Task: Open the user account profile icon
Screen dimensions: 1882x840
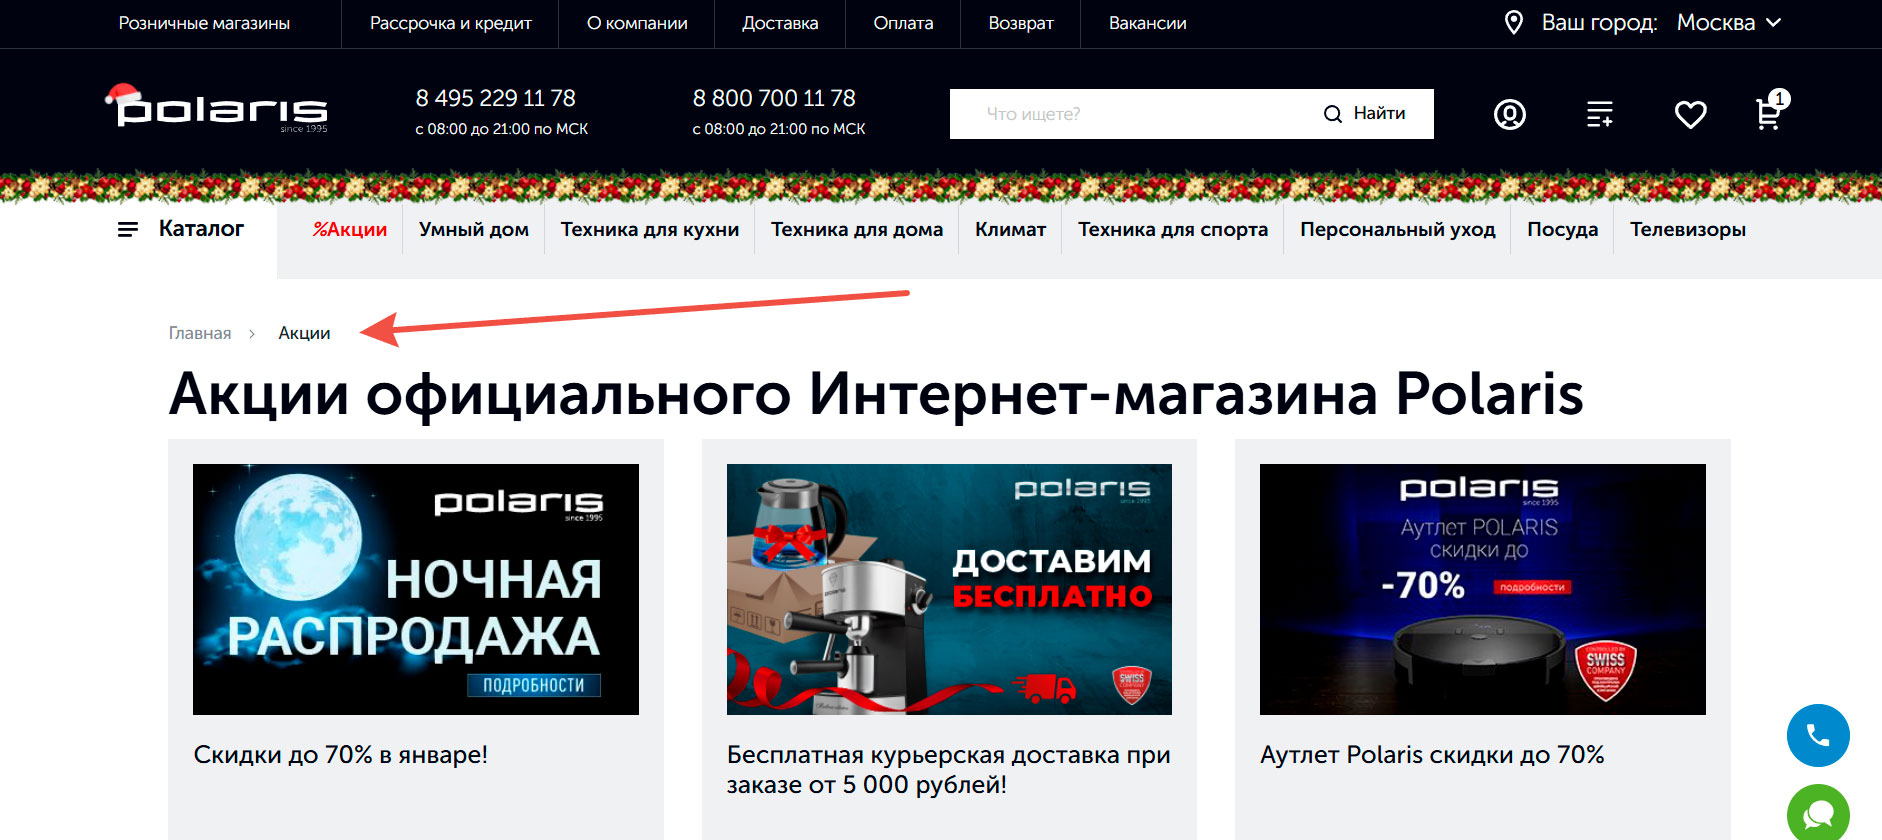Action: click(x=1509, y=114)
